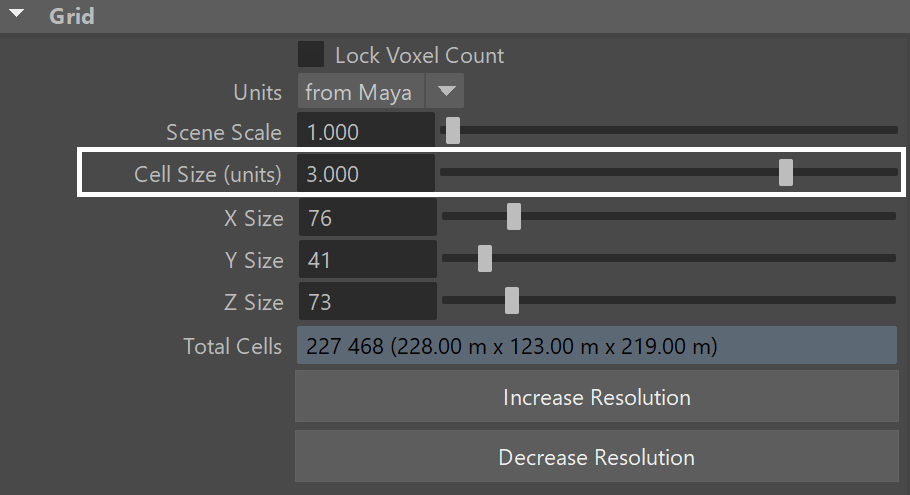The image size is (910, 495).
Task: Click the Cell Size (units) value field
Action: (x=366, y=174)
